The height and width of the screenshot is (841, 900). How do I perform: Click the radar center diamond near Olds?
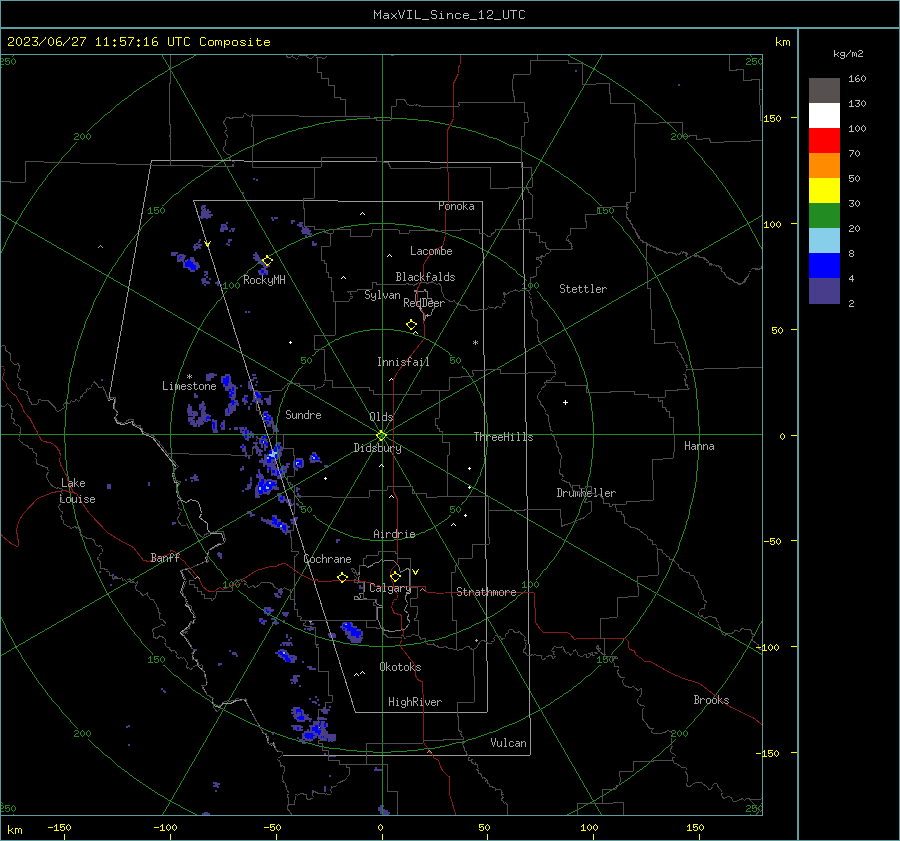(x=382, y=436)
